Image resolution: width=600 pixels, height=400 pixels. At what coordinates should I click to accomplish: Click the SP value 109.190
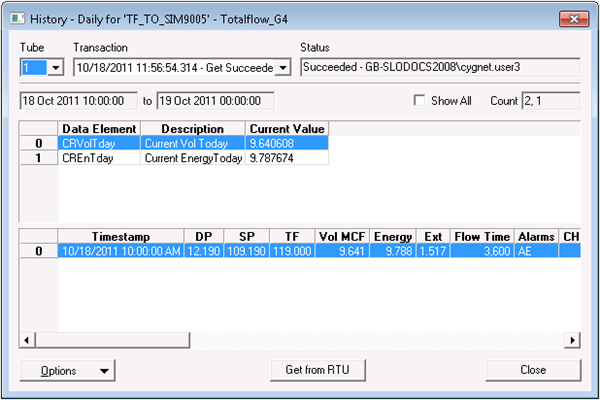tap(247, 251)
